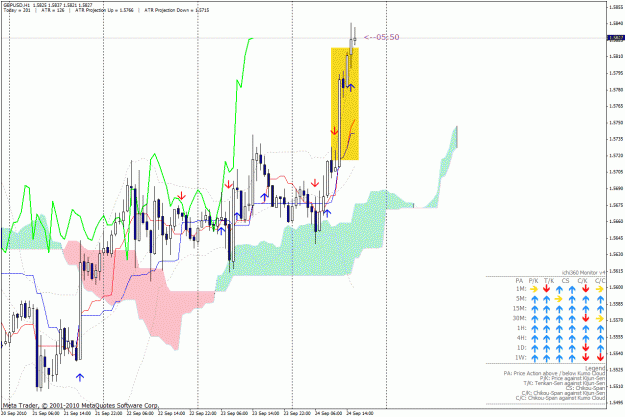Image resolution: width=625 pixels, height=417 pixels.
Task: Click the yellow sideways arrow in the 5M row
Action: 559,299
